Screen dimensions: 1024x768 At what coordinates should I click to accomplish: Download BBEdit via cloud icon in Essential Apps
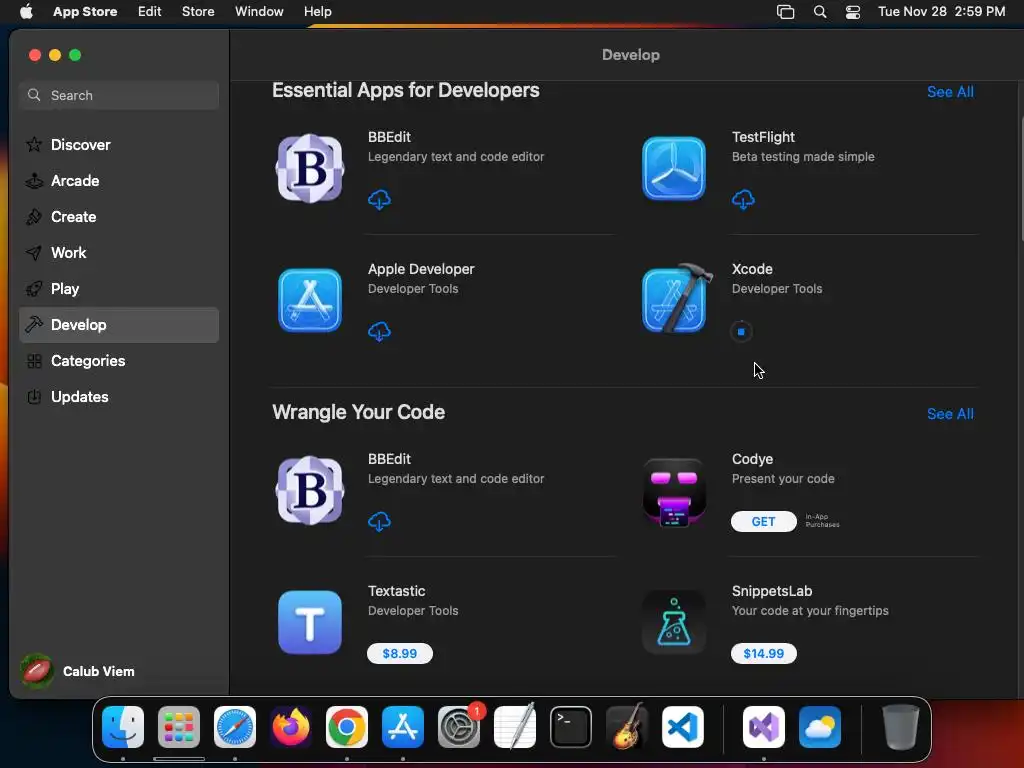(x=379, y=199)
